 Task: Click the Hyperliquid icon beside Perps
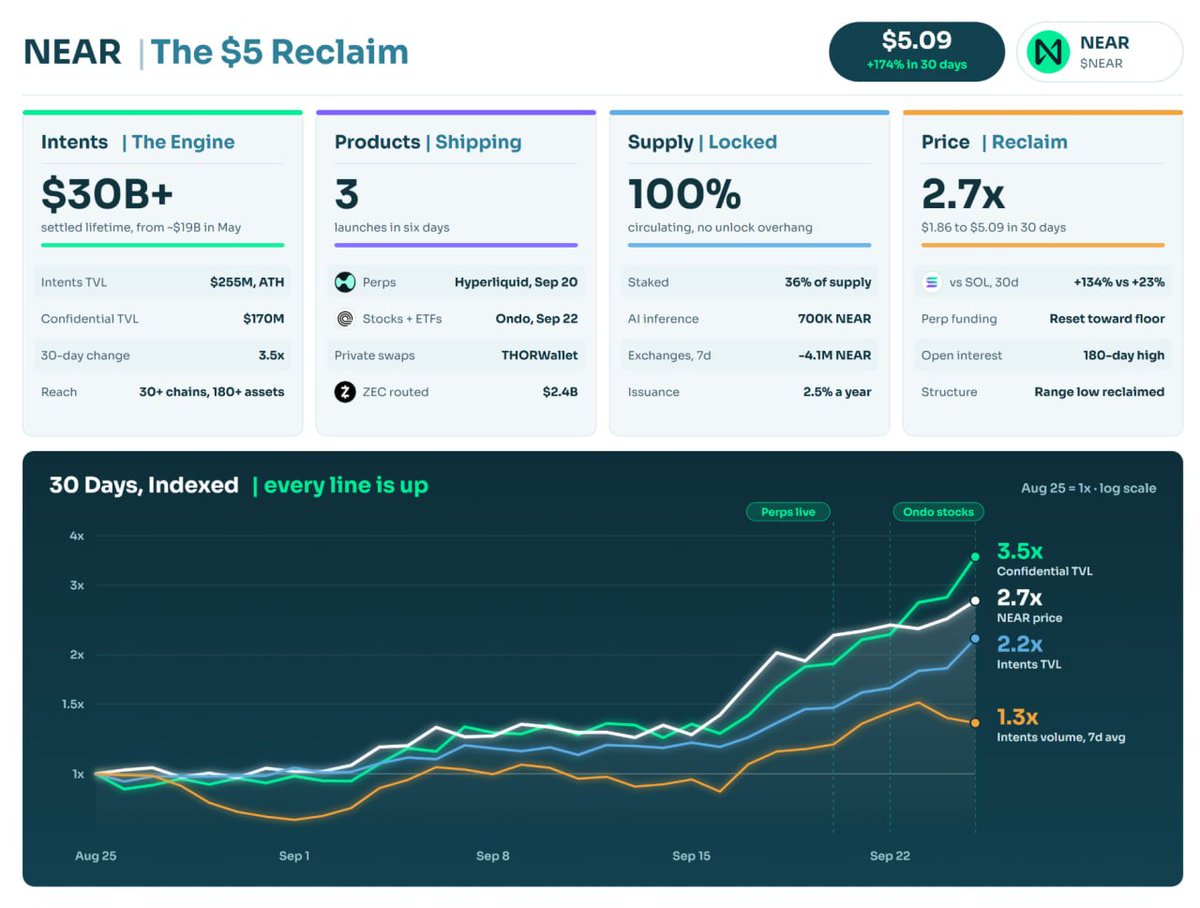click(345, 283)
